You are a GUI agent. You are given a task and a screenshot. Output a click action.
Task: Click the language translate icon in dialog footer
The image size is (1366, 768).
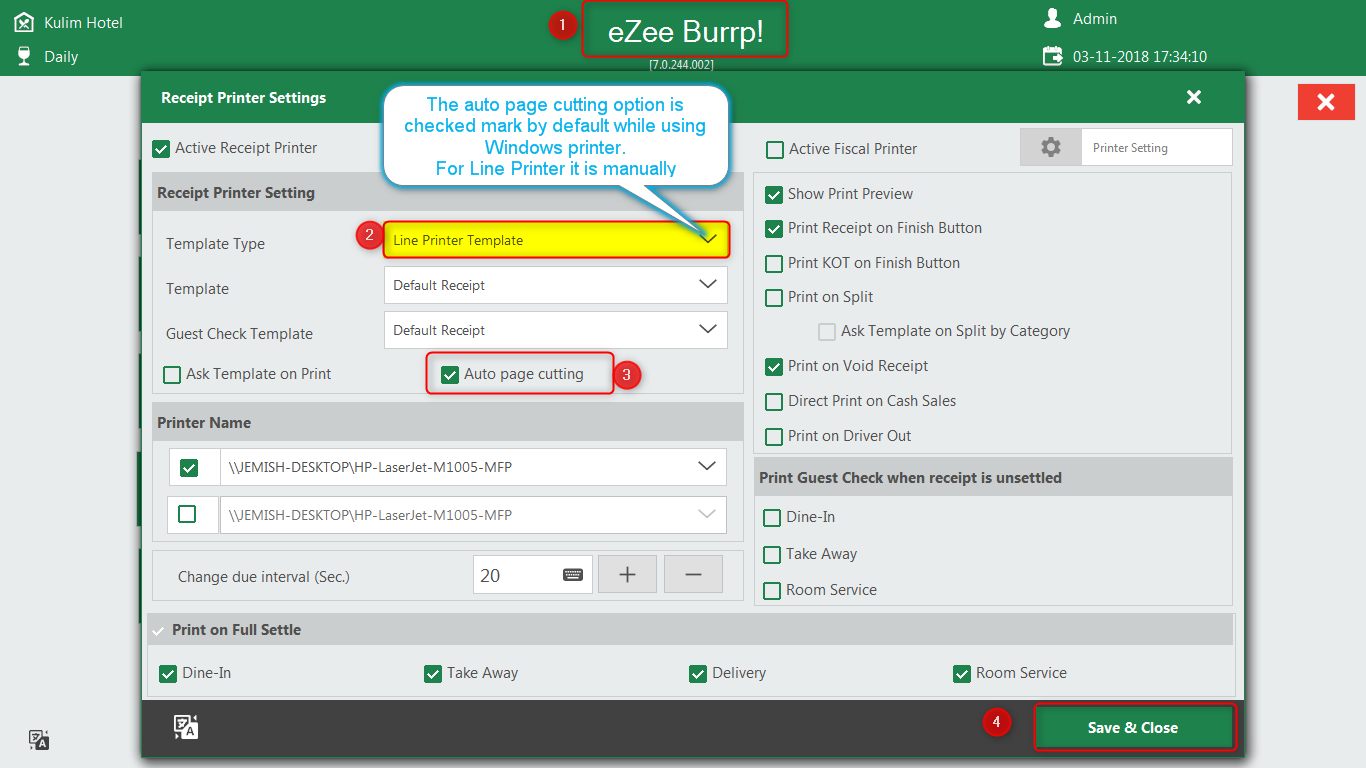(186, 727)
